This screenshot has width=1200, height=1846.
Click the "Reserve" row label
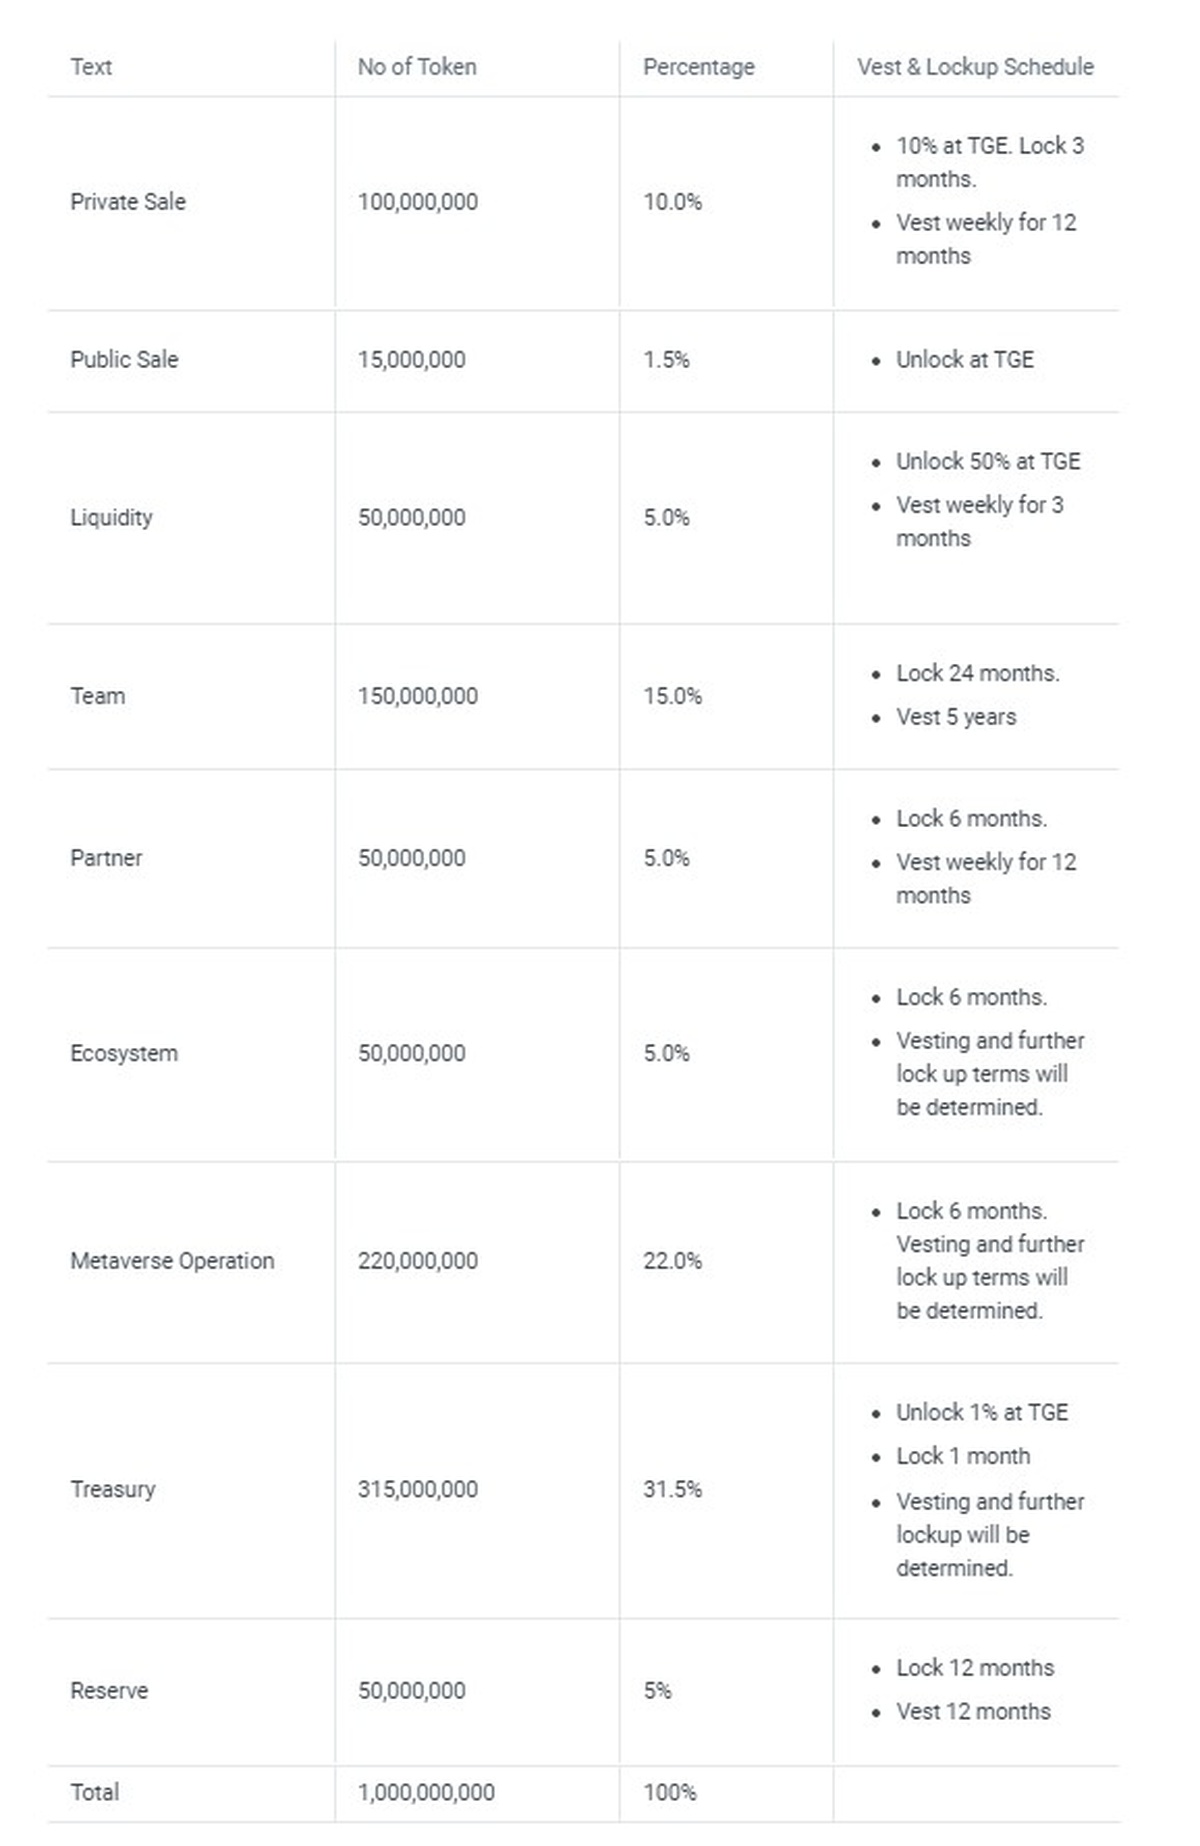(x=109, y=1691)
